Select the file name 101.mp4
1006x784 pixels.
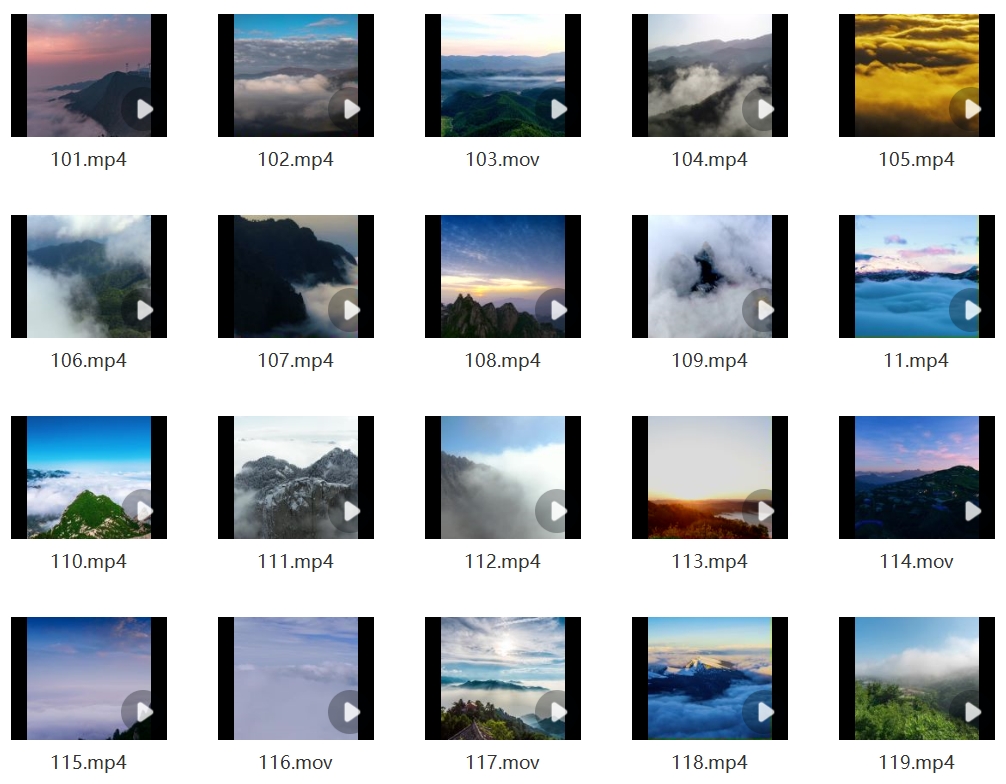[x=89, y=159]
